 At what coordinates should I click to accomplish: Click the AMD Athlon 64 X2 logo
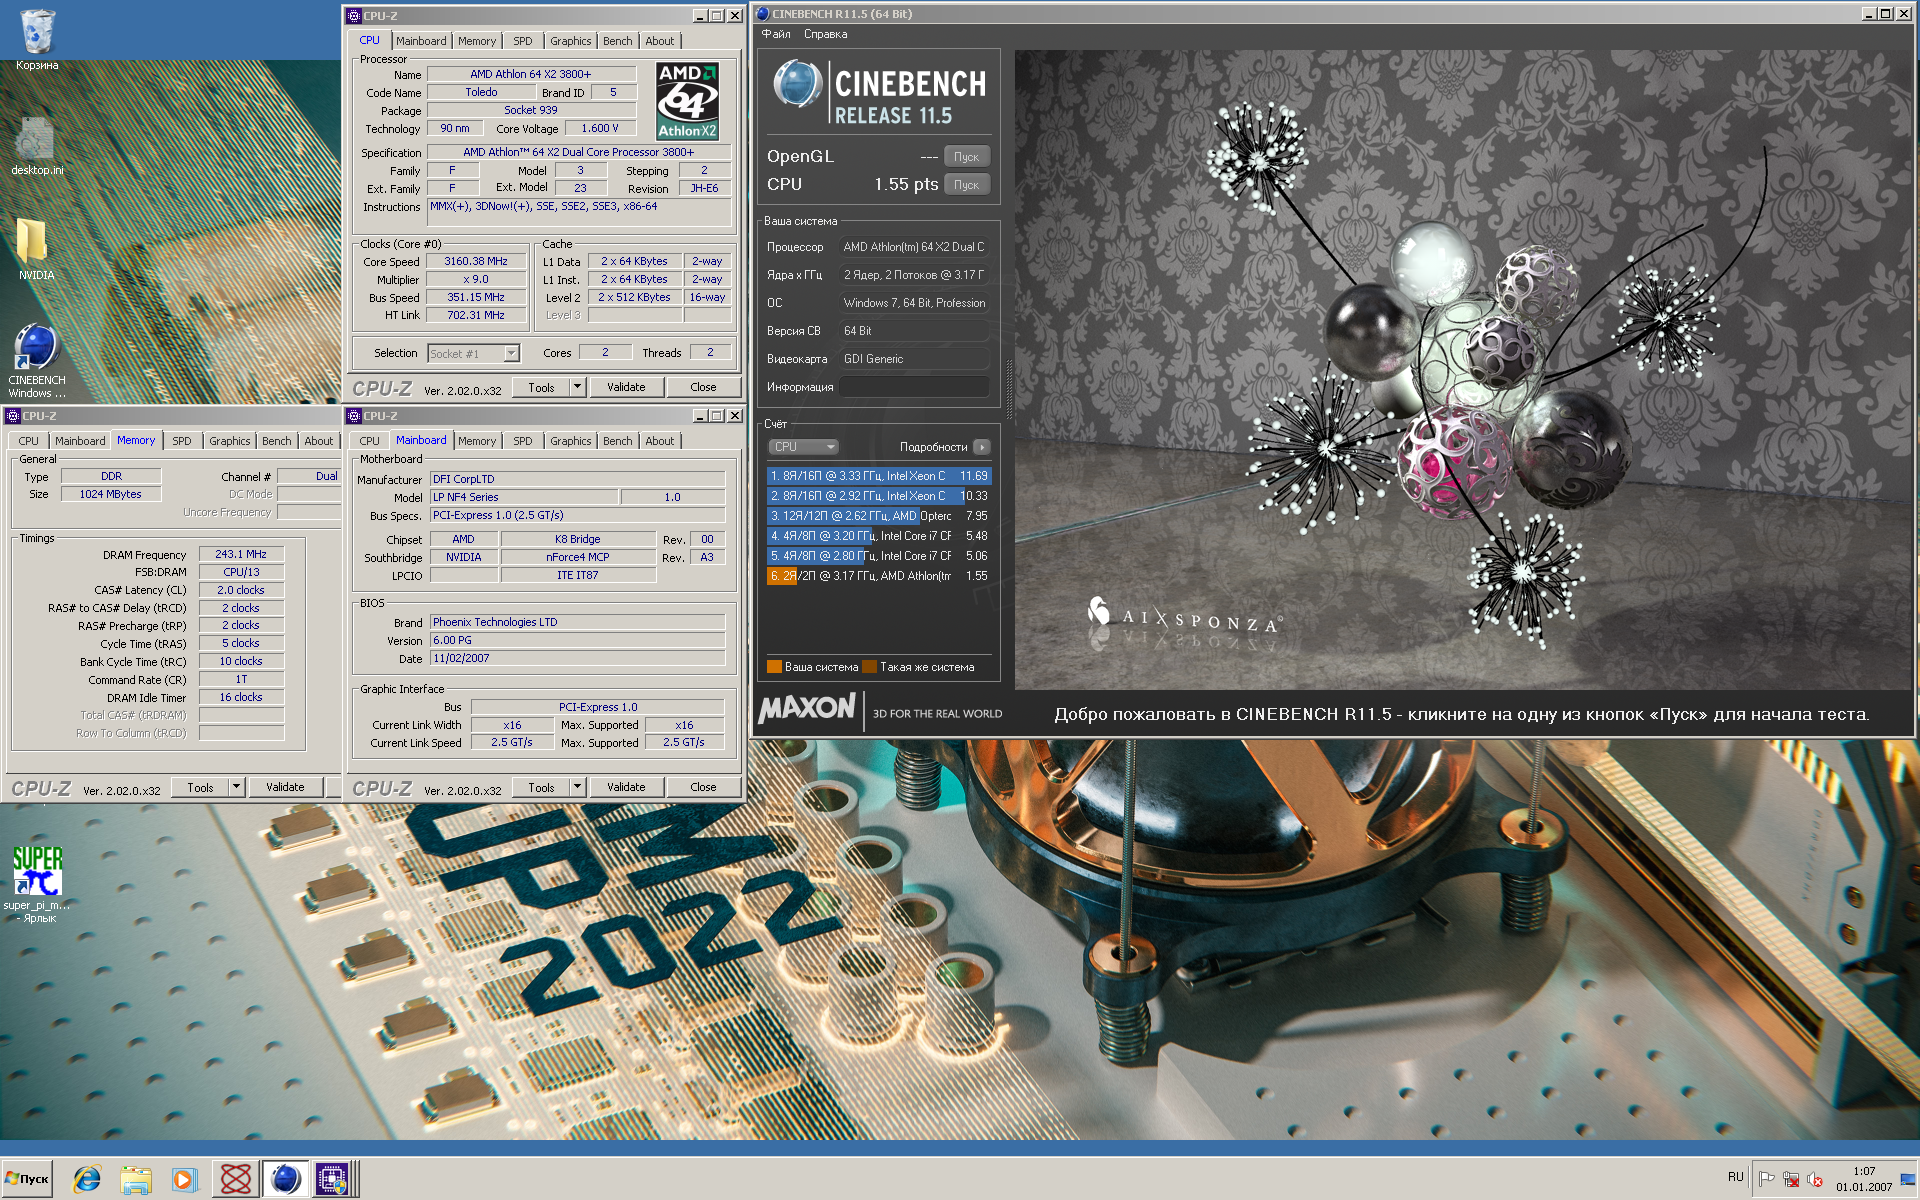tap(688, 101)
